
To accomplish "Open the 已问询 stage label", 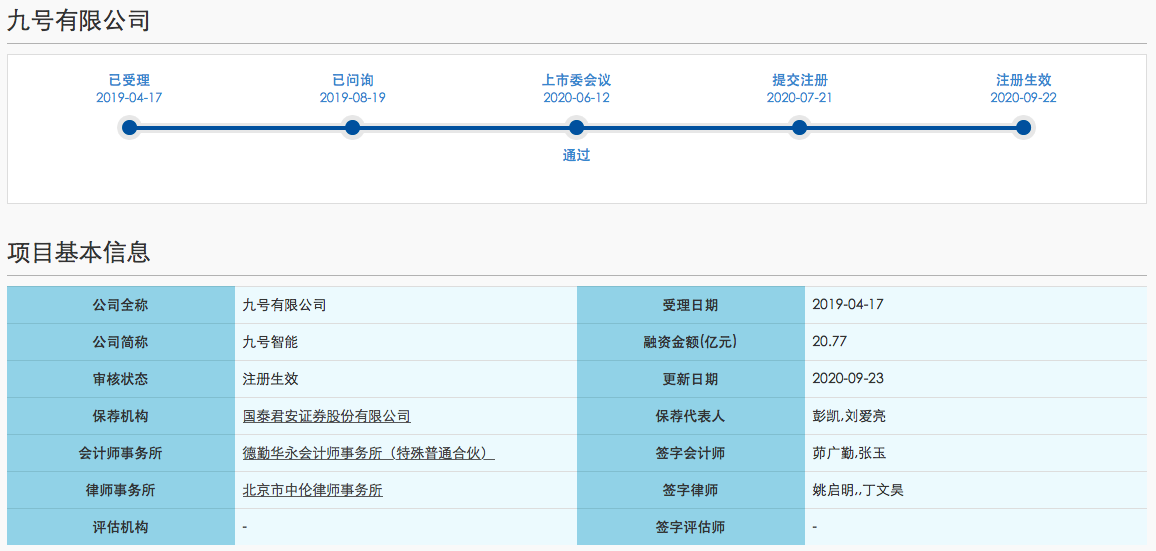I will (352, 80).
